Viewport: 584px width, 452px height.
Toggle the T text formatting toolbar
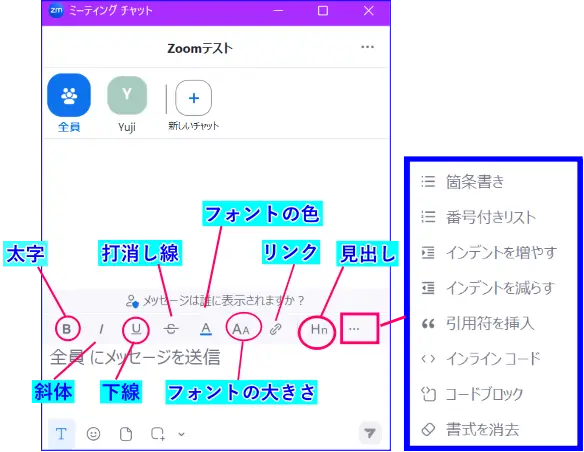pyautogui.click(x=61, y=434)
